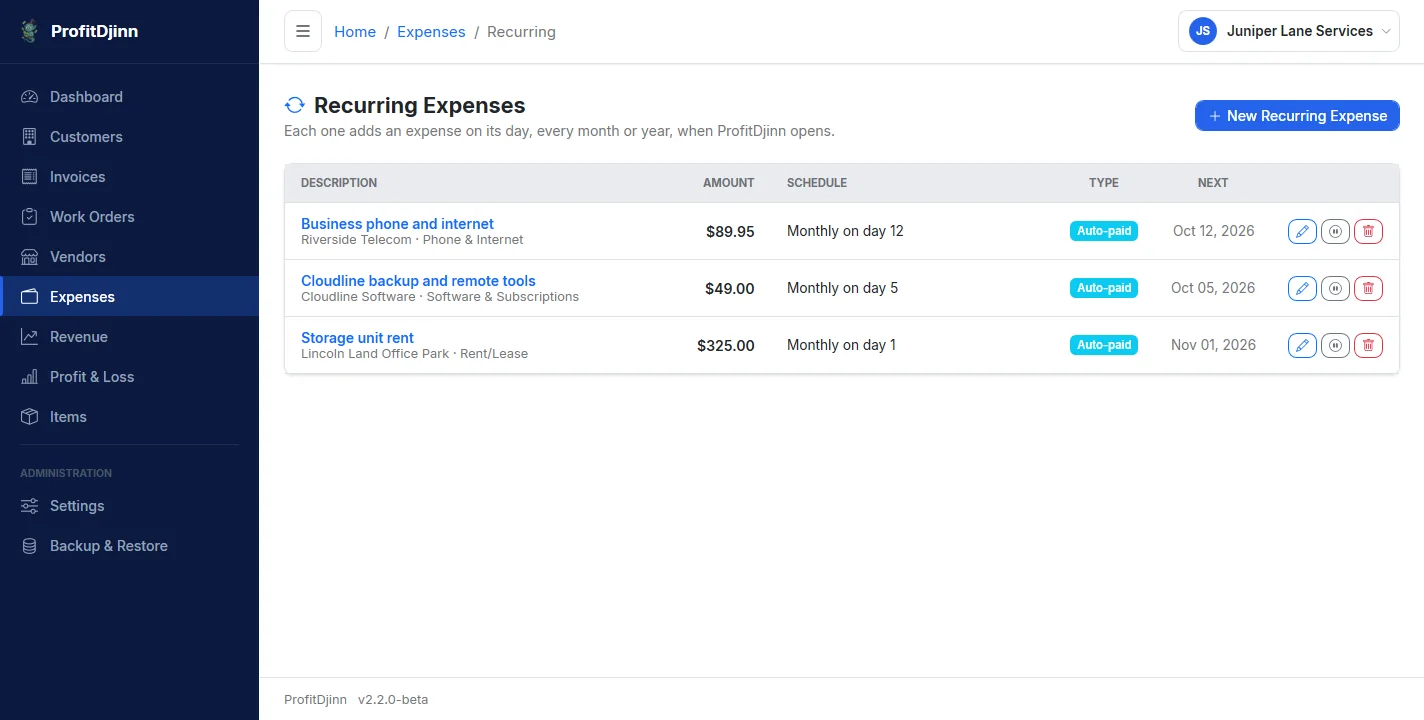Click the $89.95 amount cell
The width and height of the screenshot is (1424, 720).
pos(730,232)
